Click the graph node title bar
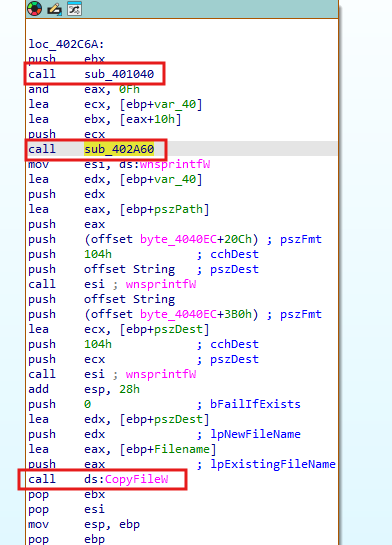392x545 pixels. [182, 9]
